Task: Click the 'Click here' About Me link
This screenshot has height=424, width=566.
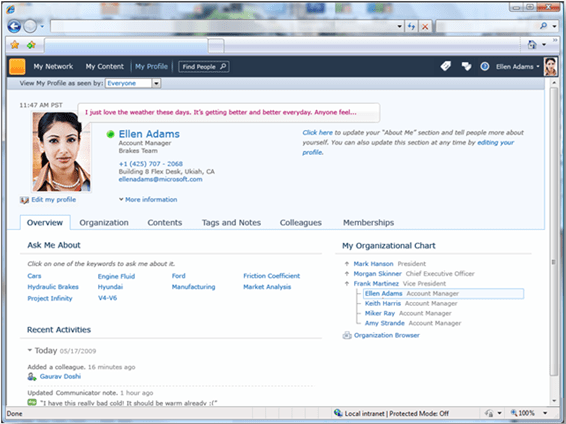Action: point(317,132)
